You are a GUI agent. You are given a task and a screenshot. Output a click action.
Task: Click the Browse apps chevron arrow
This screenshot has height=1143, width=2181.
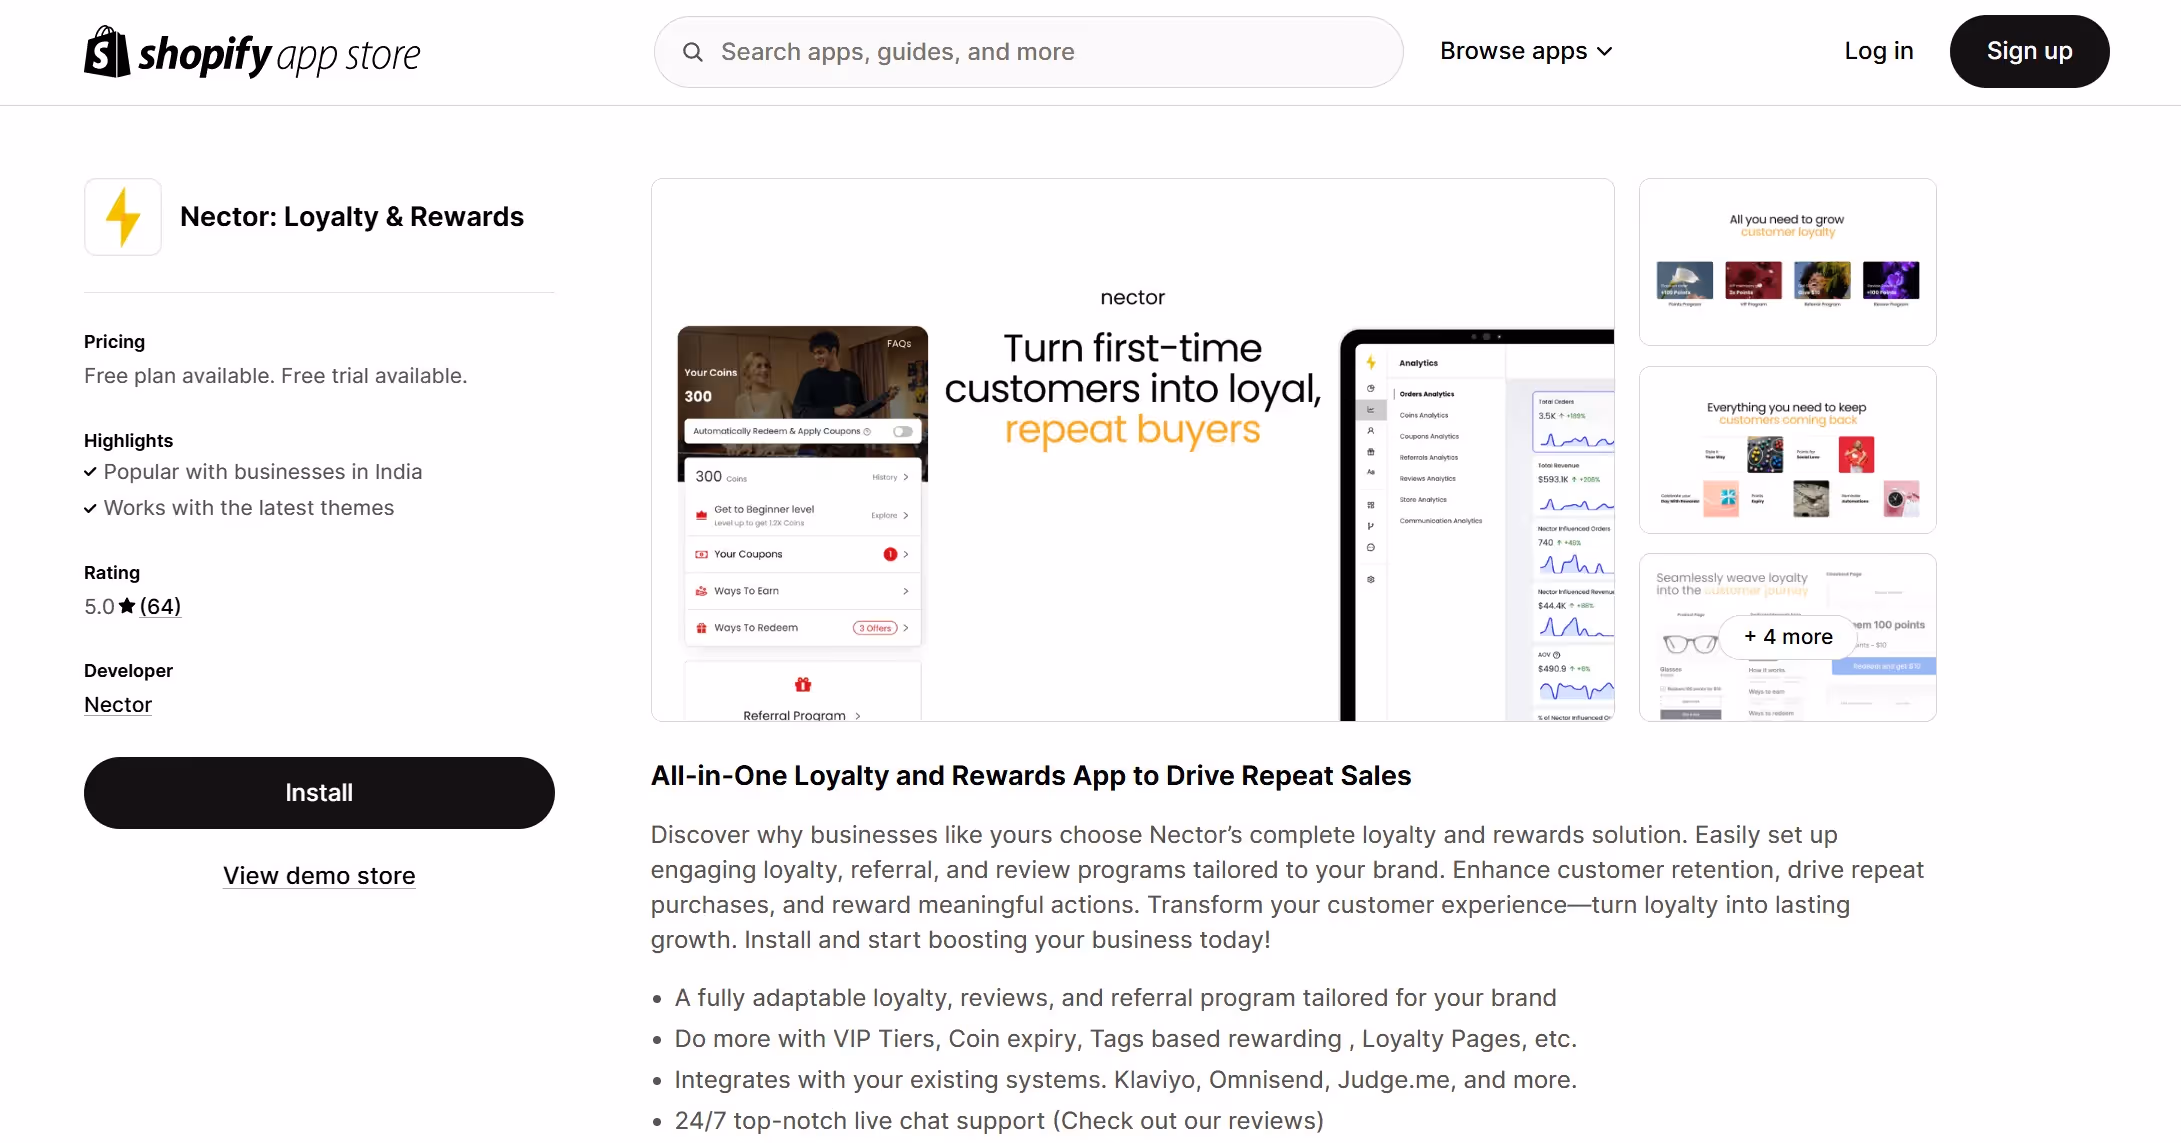pos(1604,52)
